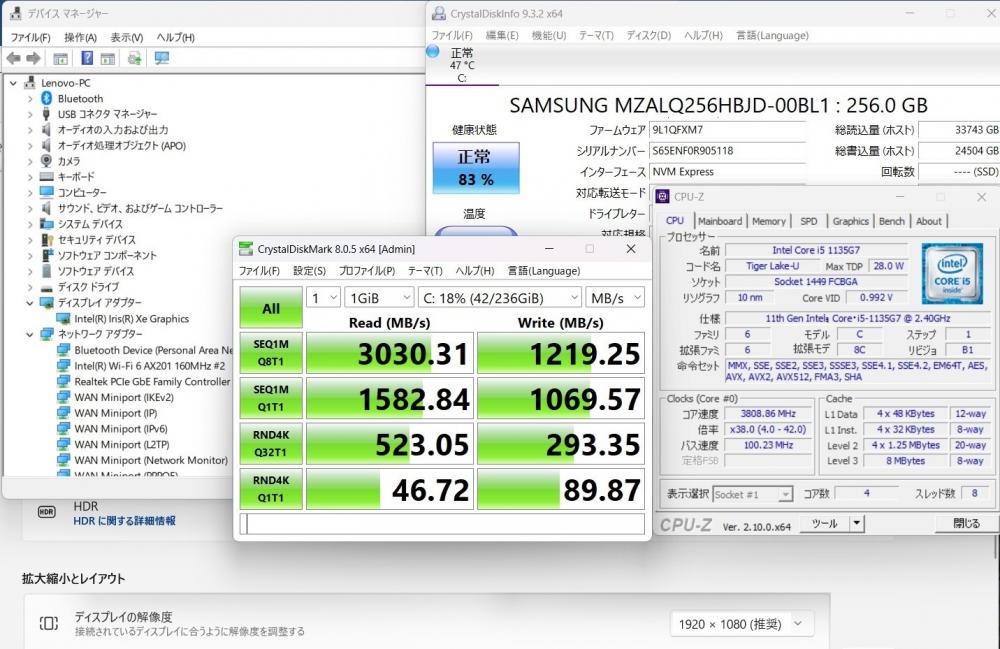
Task: Expand the Bluetooth node in Device Manager
Action: click(30, 99)
